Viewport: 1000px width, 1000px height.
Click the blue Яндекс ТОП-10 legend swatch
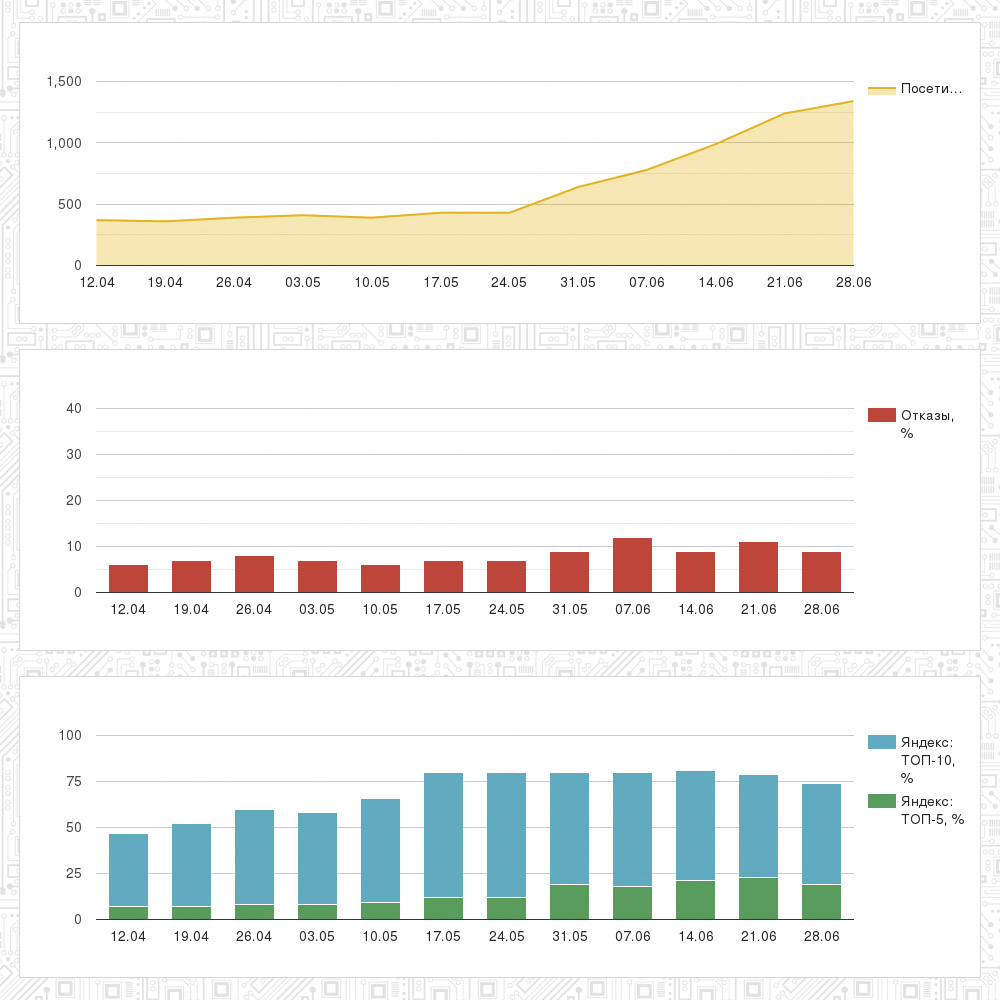881,742
